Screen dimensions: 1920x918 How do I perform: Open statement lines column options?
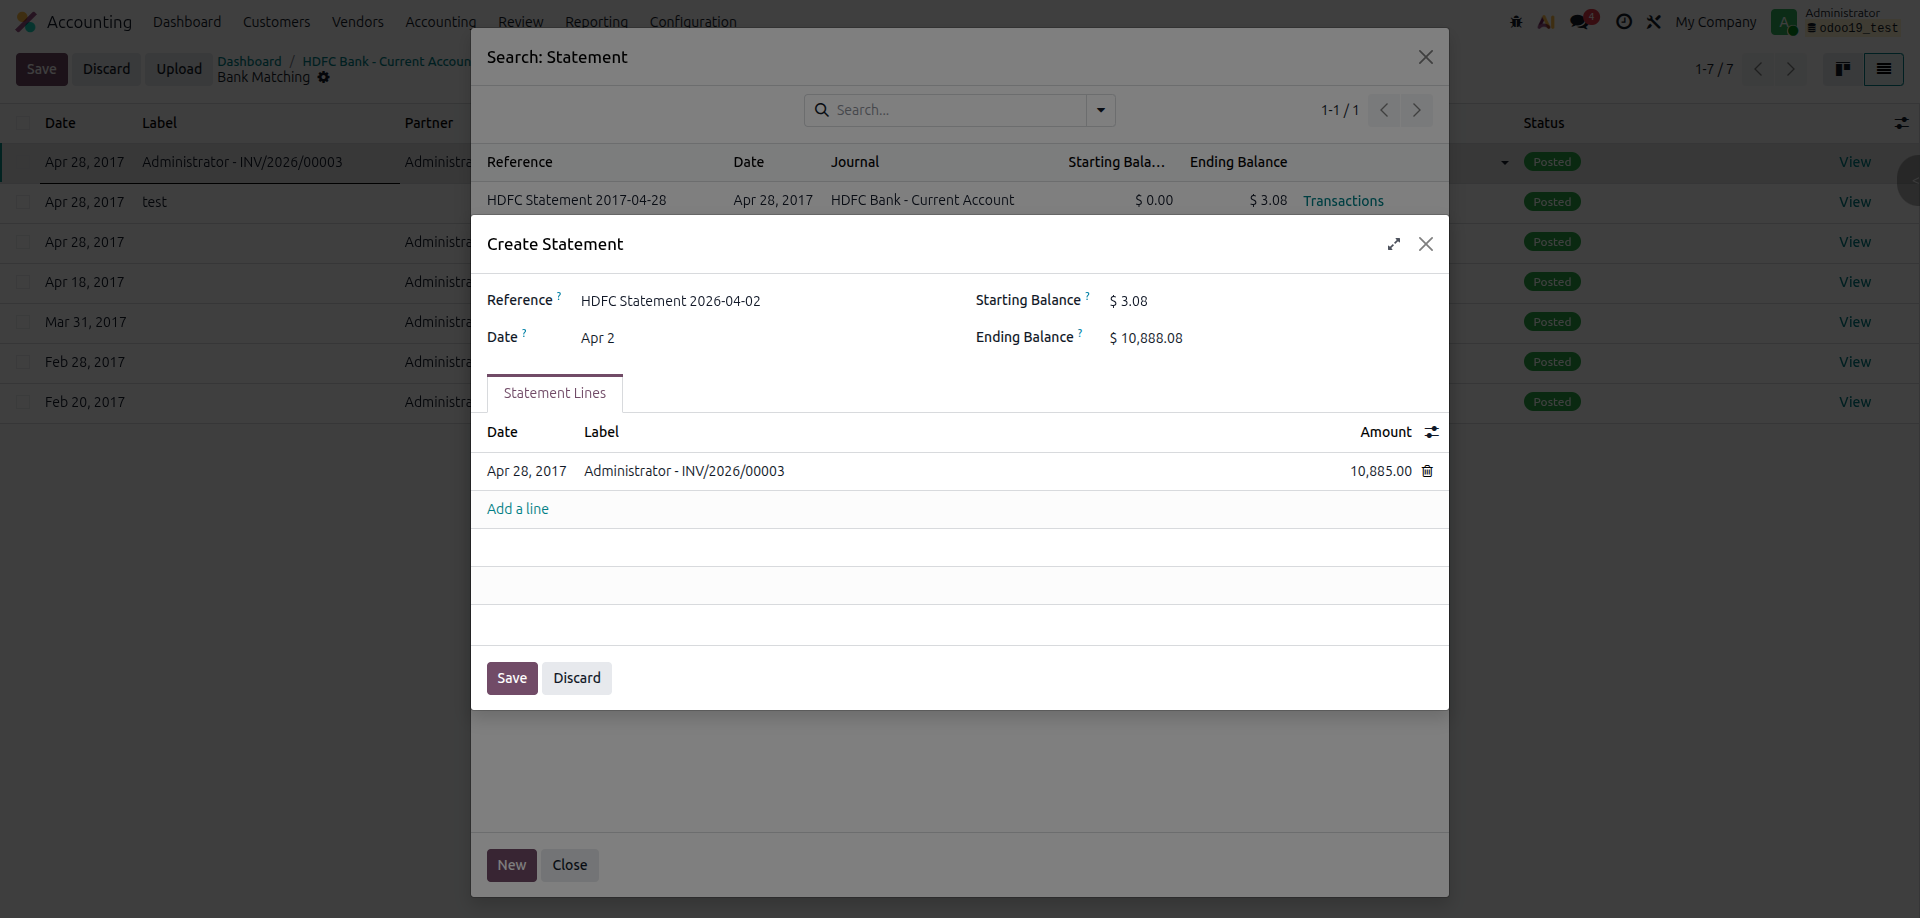tap(1432, 432)
